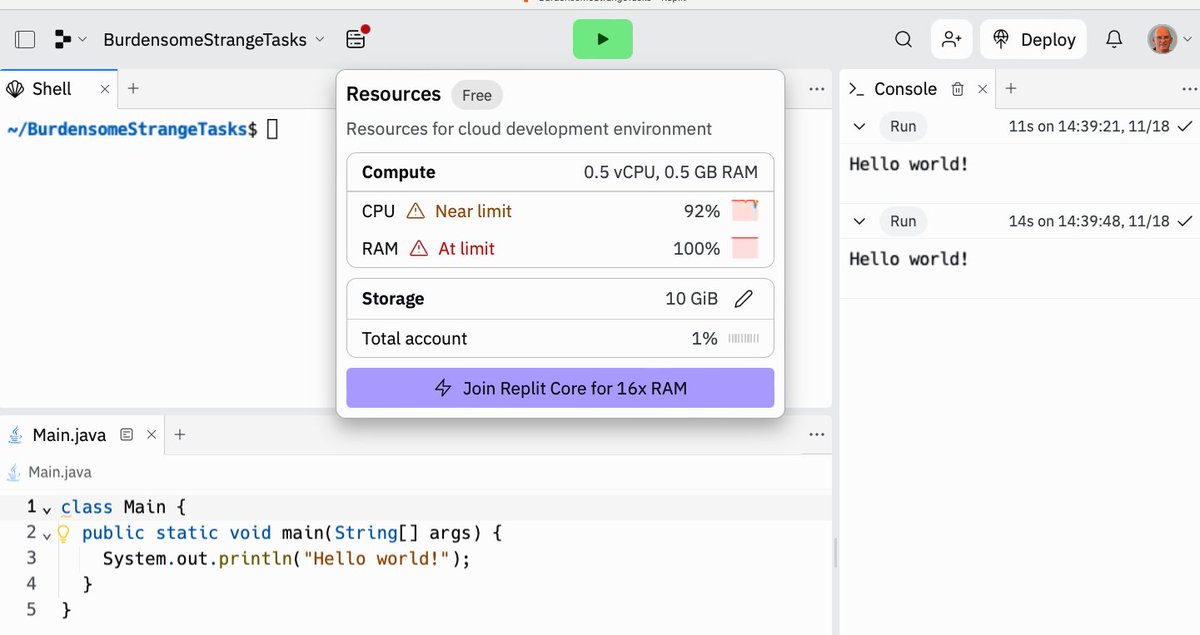Add a new tab next to Main.java
Image resolution: width=1200 pixels, height=635 pixels.
[x=180, y=434]
